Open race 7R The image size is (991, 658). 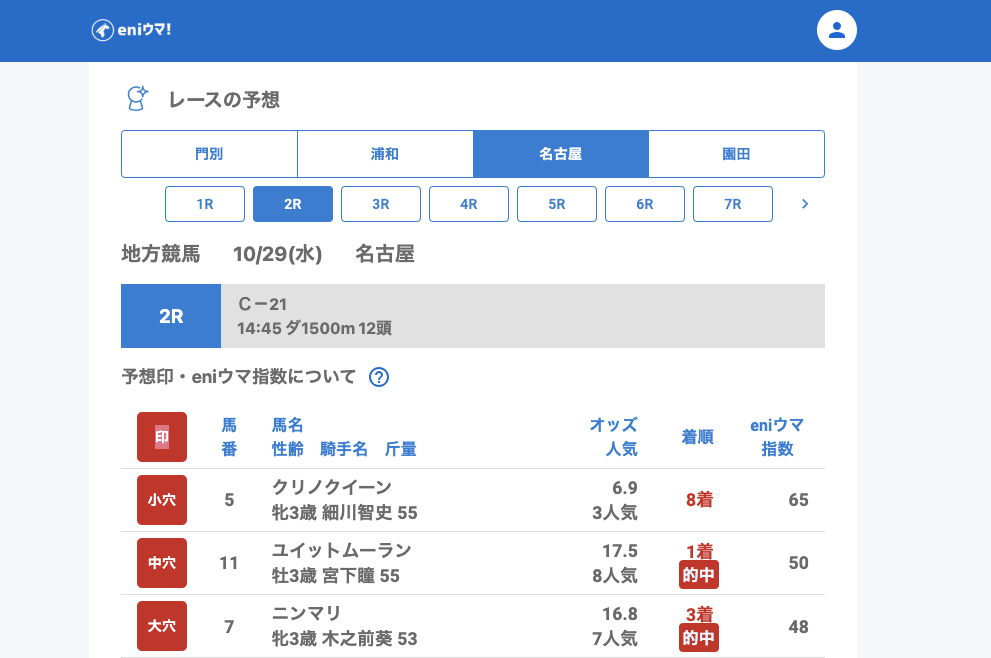point(733,204)
